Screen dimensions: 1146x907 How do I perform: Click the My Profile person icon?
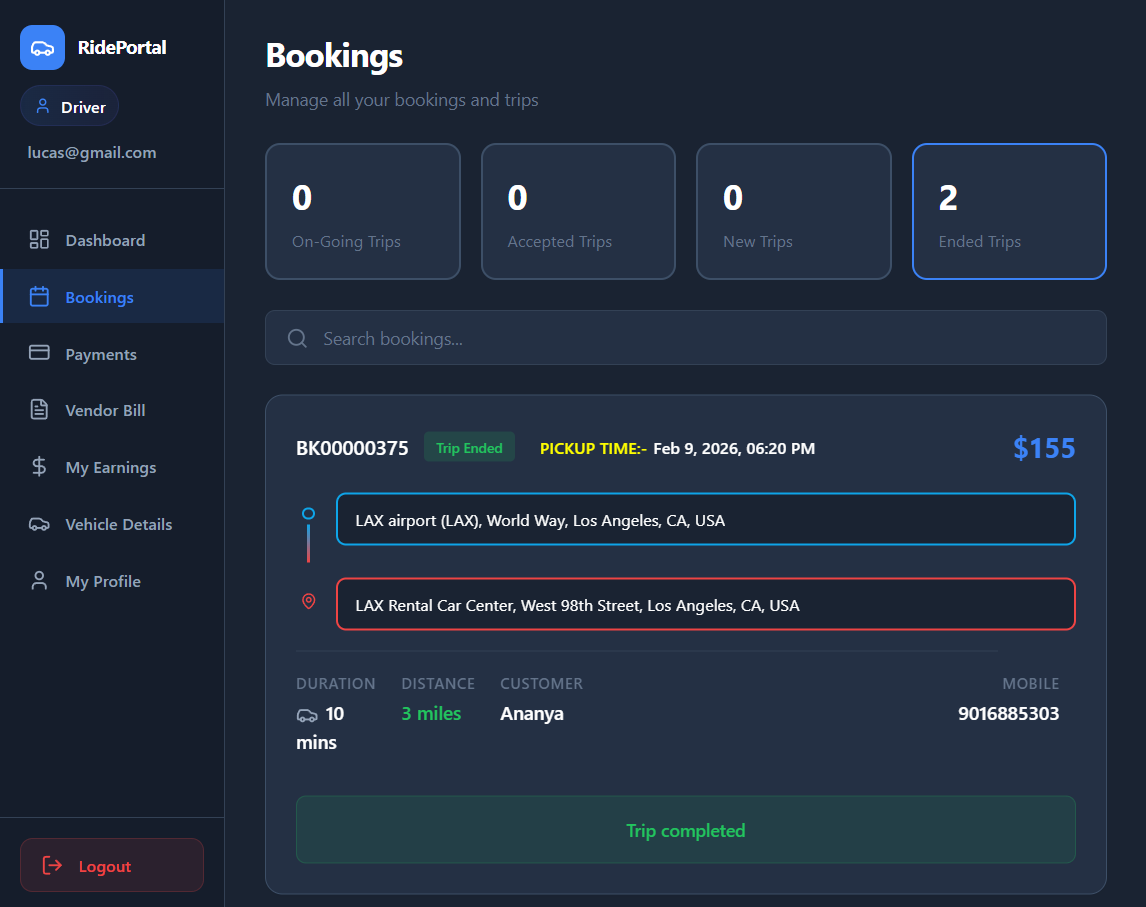[x=39, y=581]
